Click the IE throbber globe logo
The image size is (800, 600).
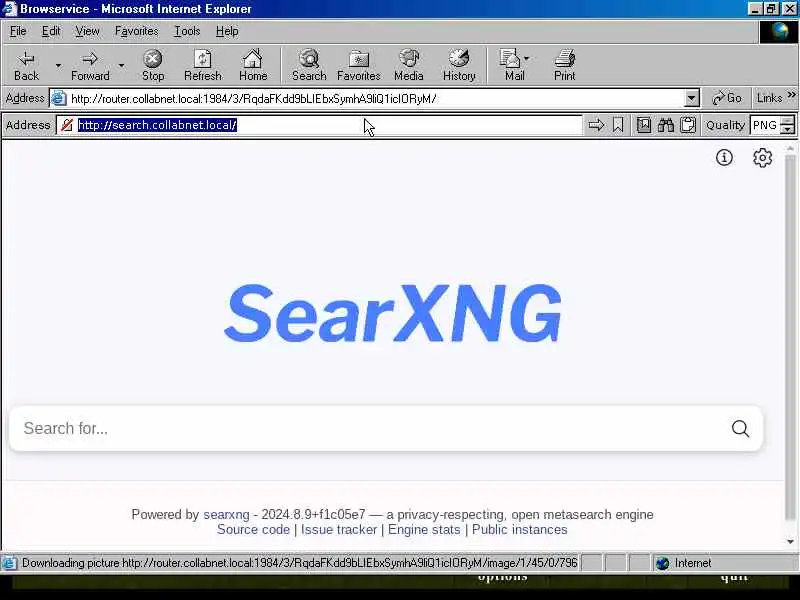pos(779,32)
